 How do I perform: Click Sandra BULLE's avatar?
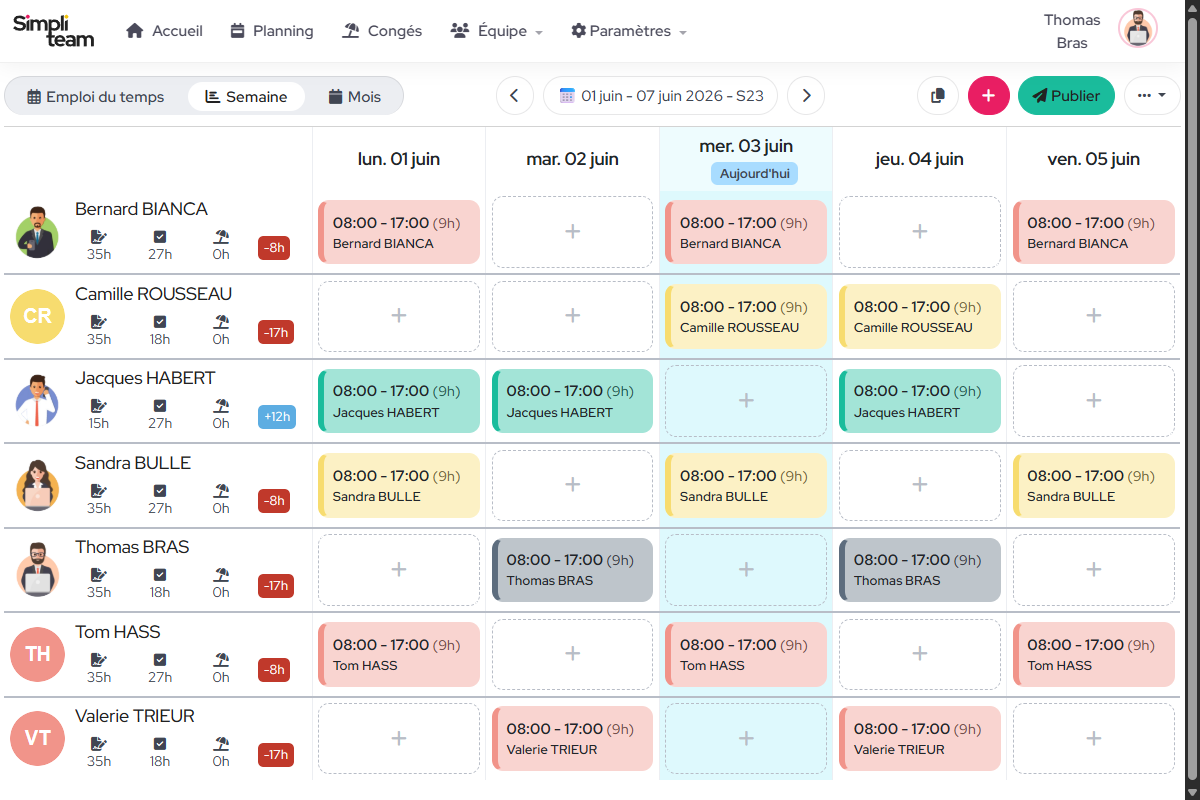click(37, 485)
